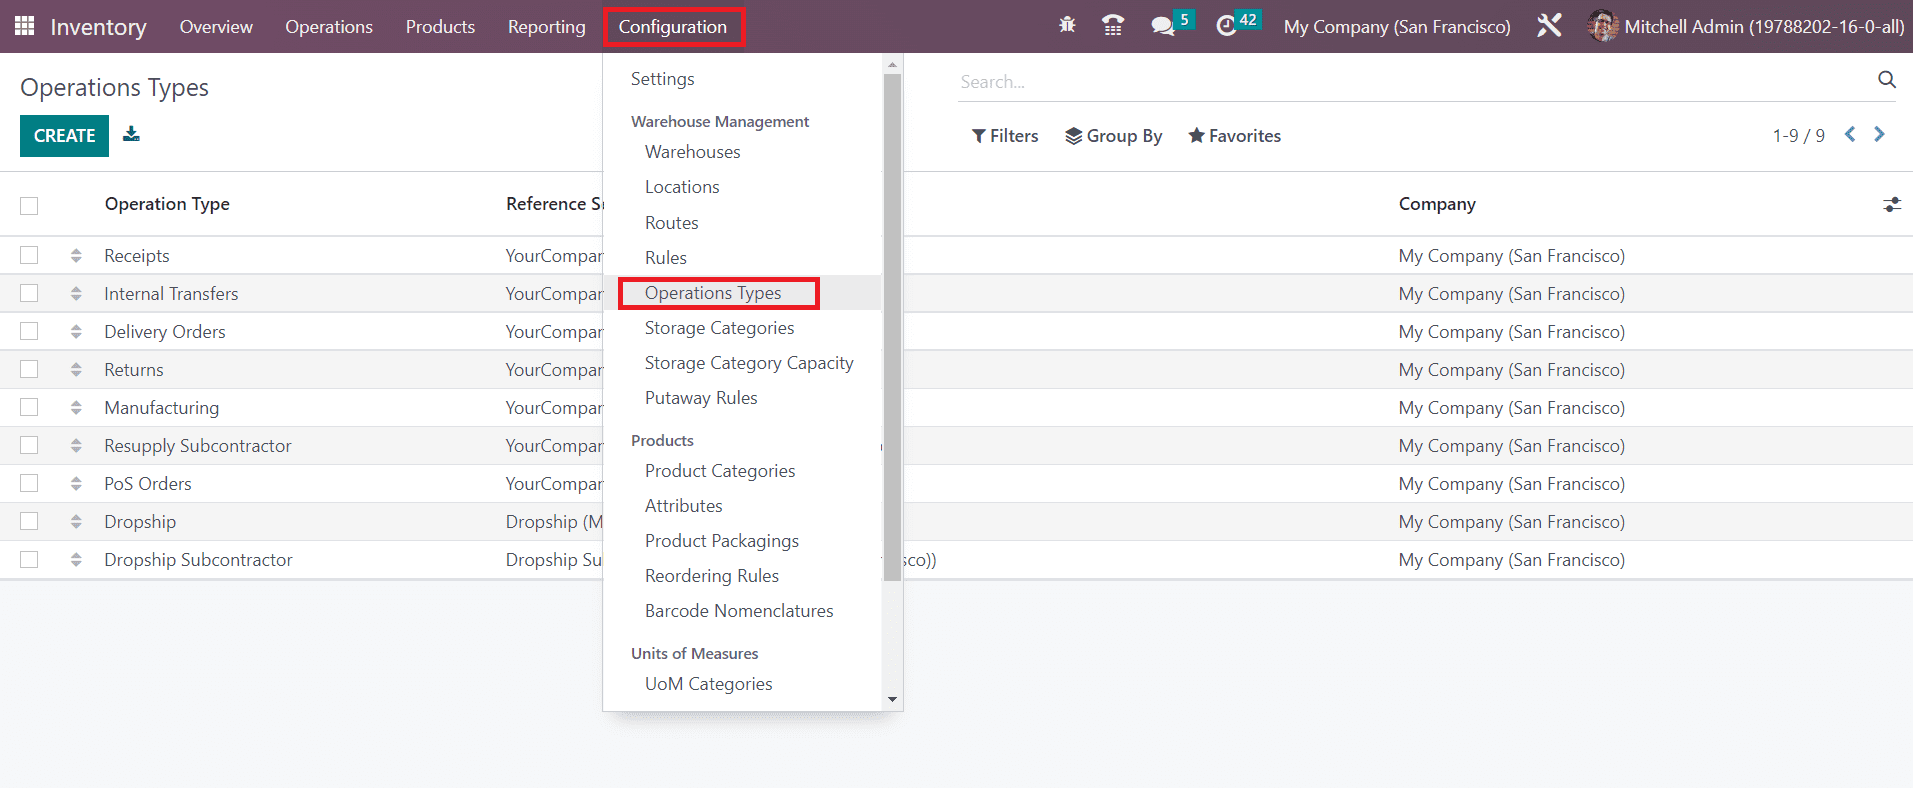Open the VoIP phone icon
1913x788 pixels.
pos(1112,26)
